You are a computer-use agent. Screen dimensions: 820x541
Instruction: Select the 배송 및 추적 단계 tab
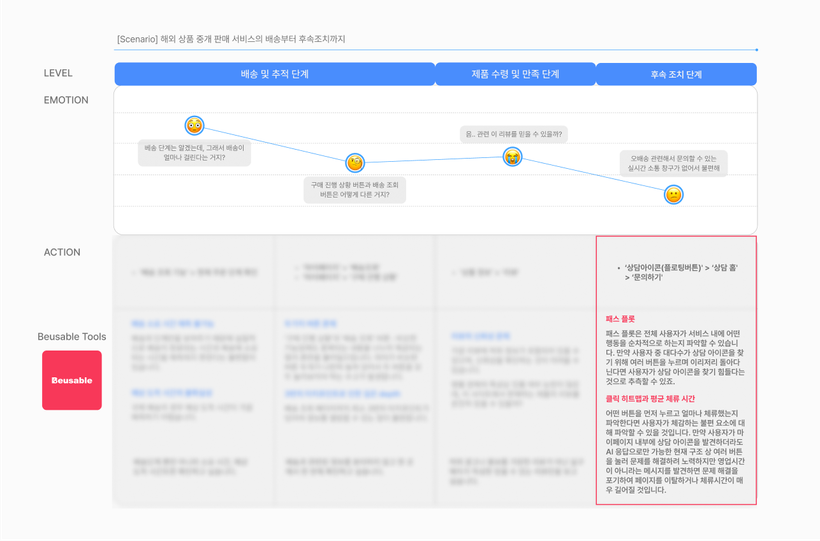tap(274, 74)
